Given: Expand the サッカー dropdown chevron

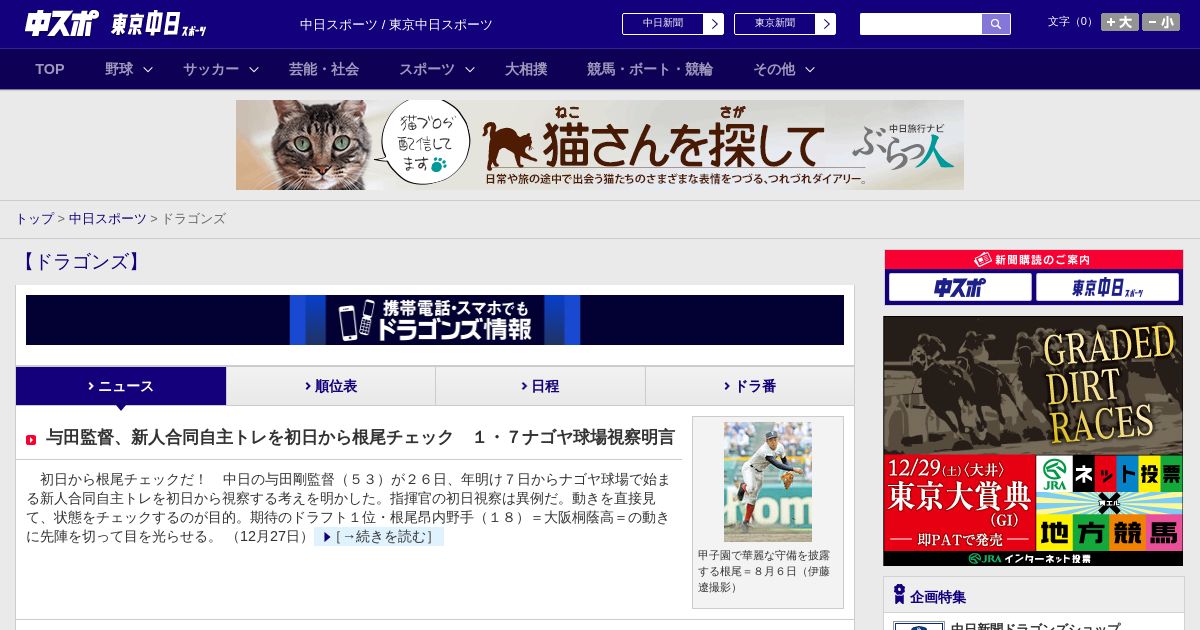Looking at the screenshot, I should pyautogui.click(x=254, y=69).
